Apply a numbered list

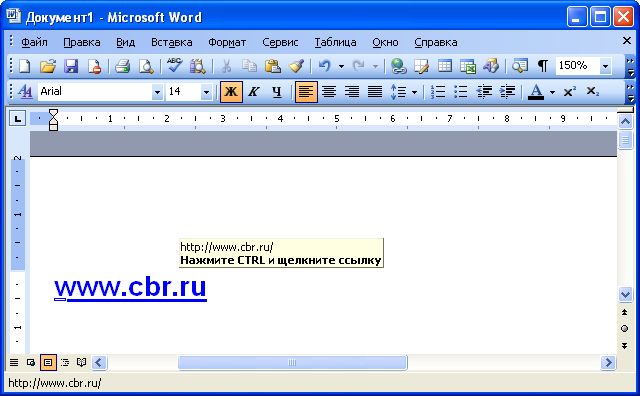[x=438, y=91]
